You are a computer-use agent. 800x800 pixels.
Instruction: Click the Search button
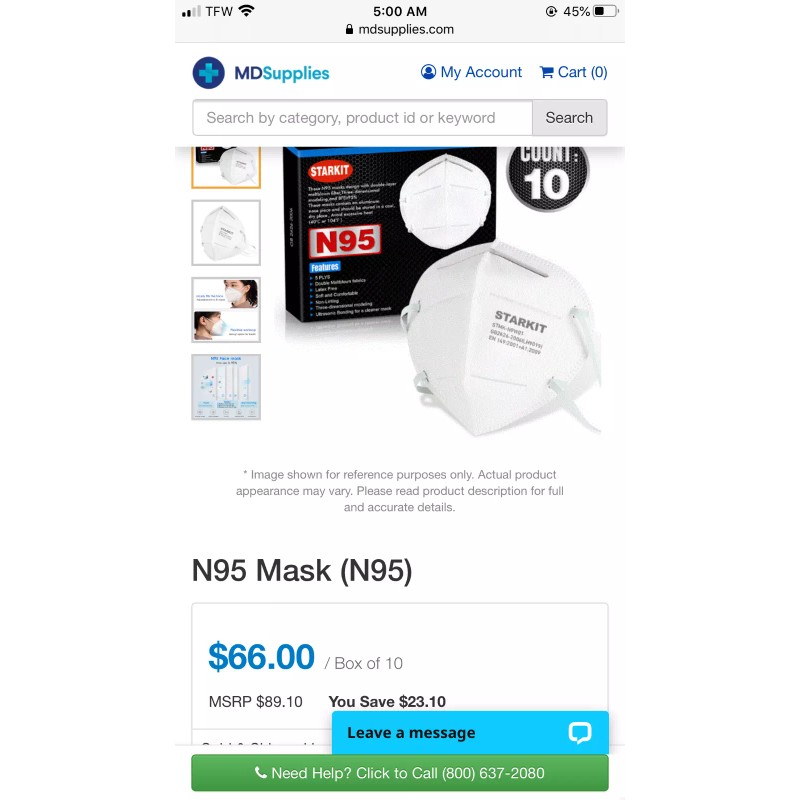click(x=569, y=118)
